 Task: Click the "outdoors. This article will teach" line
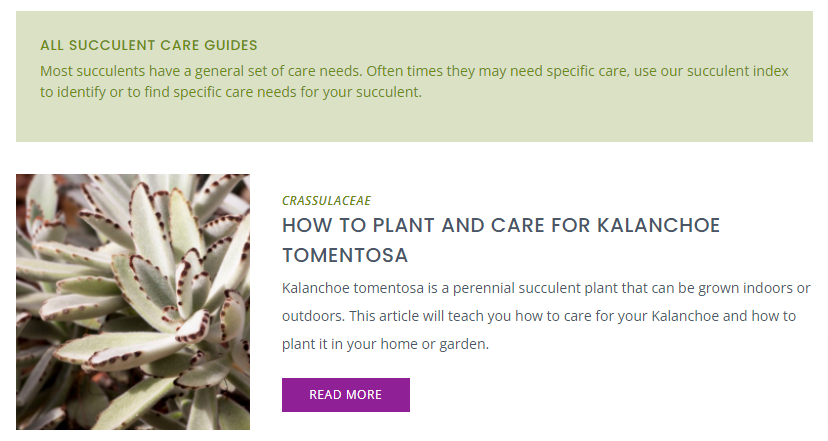383,316
